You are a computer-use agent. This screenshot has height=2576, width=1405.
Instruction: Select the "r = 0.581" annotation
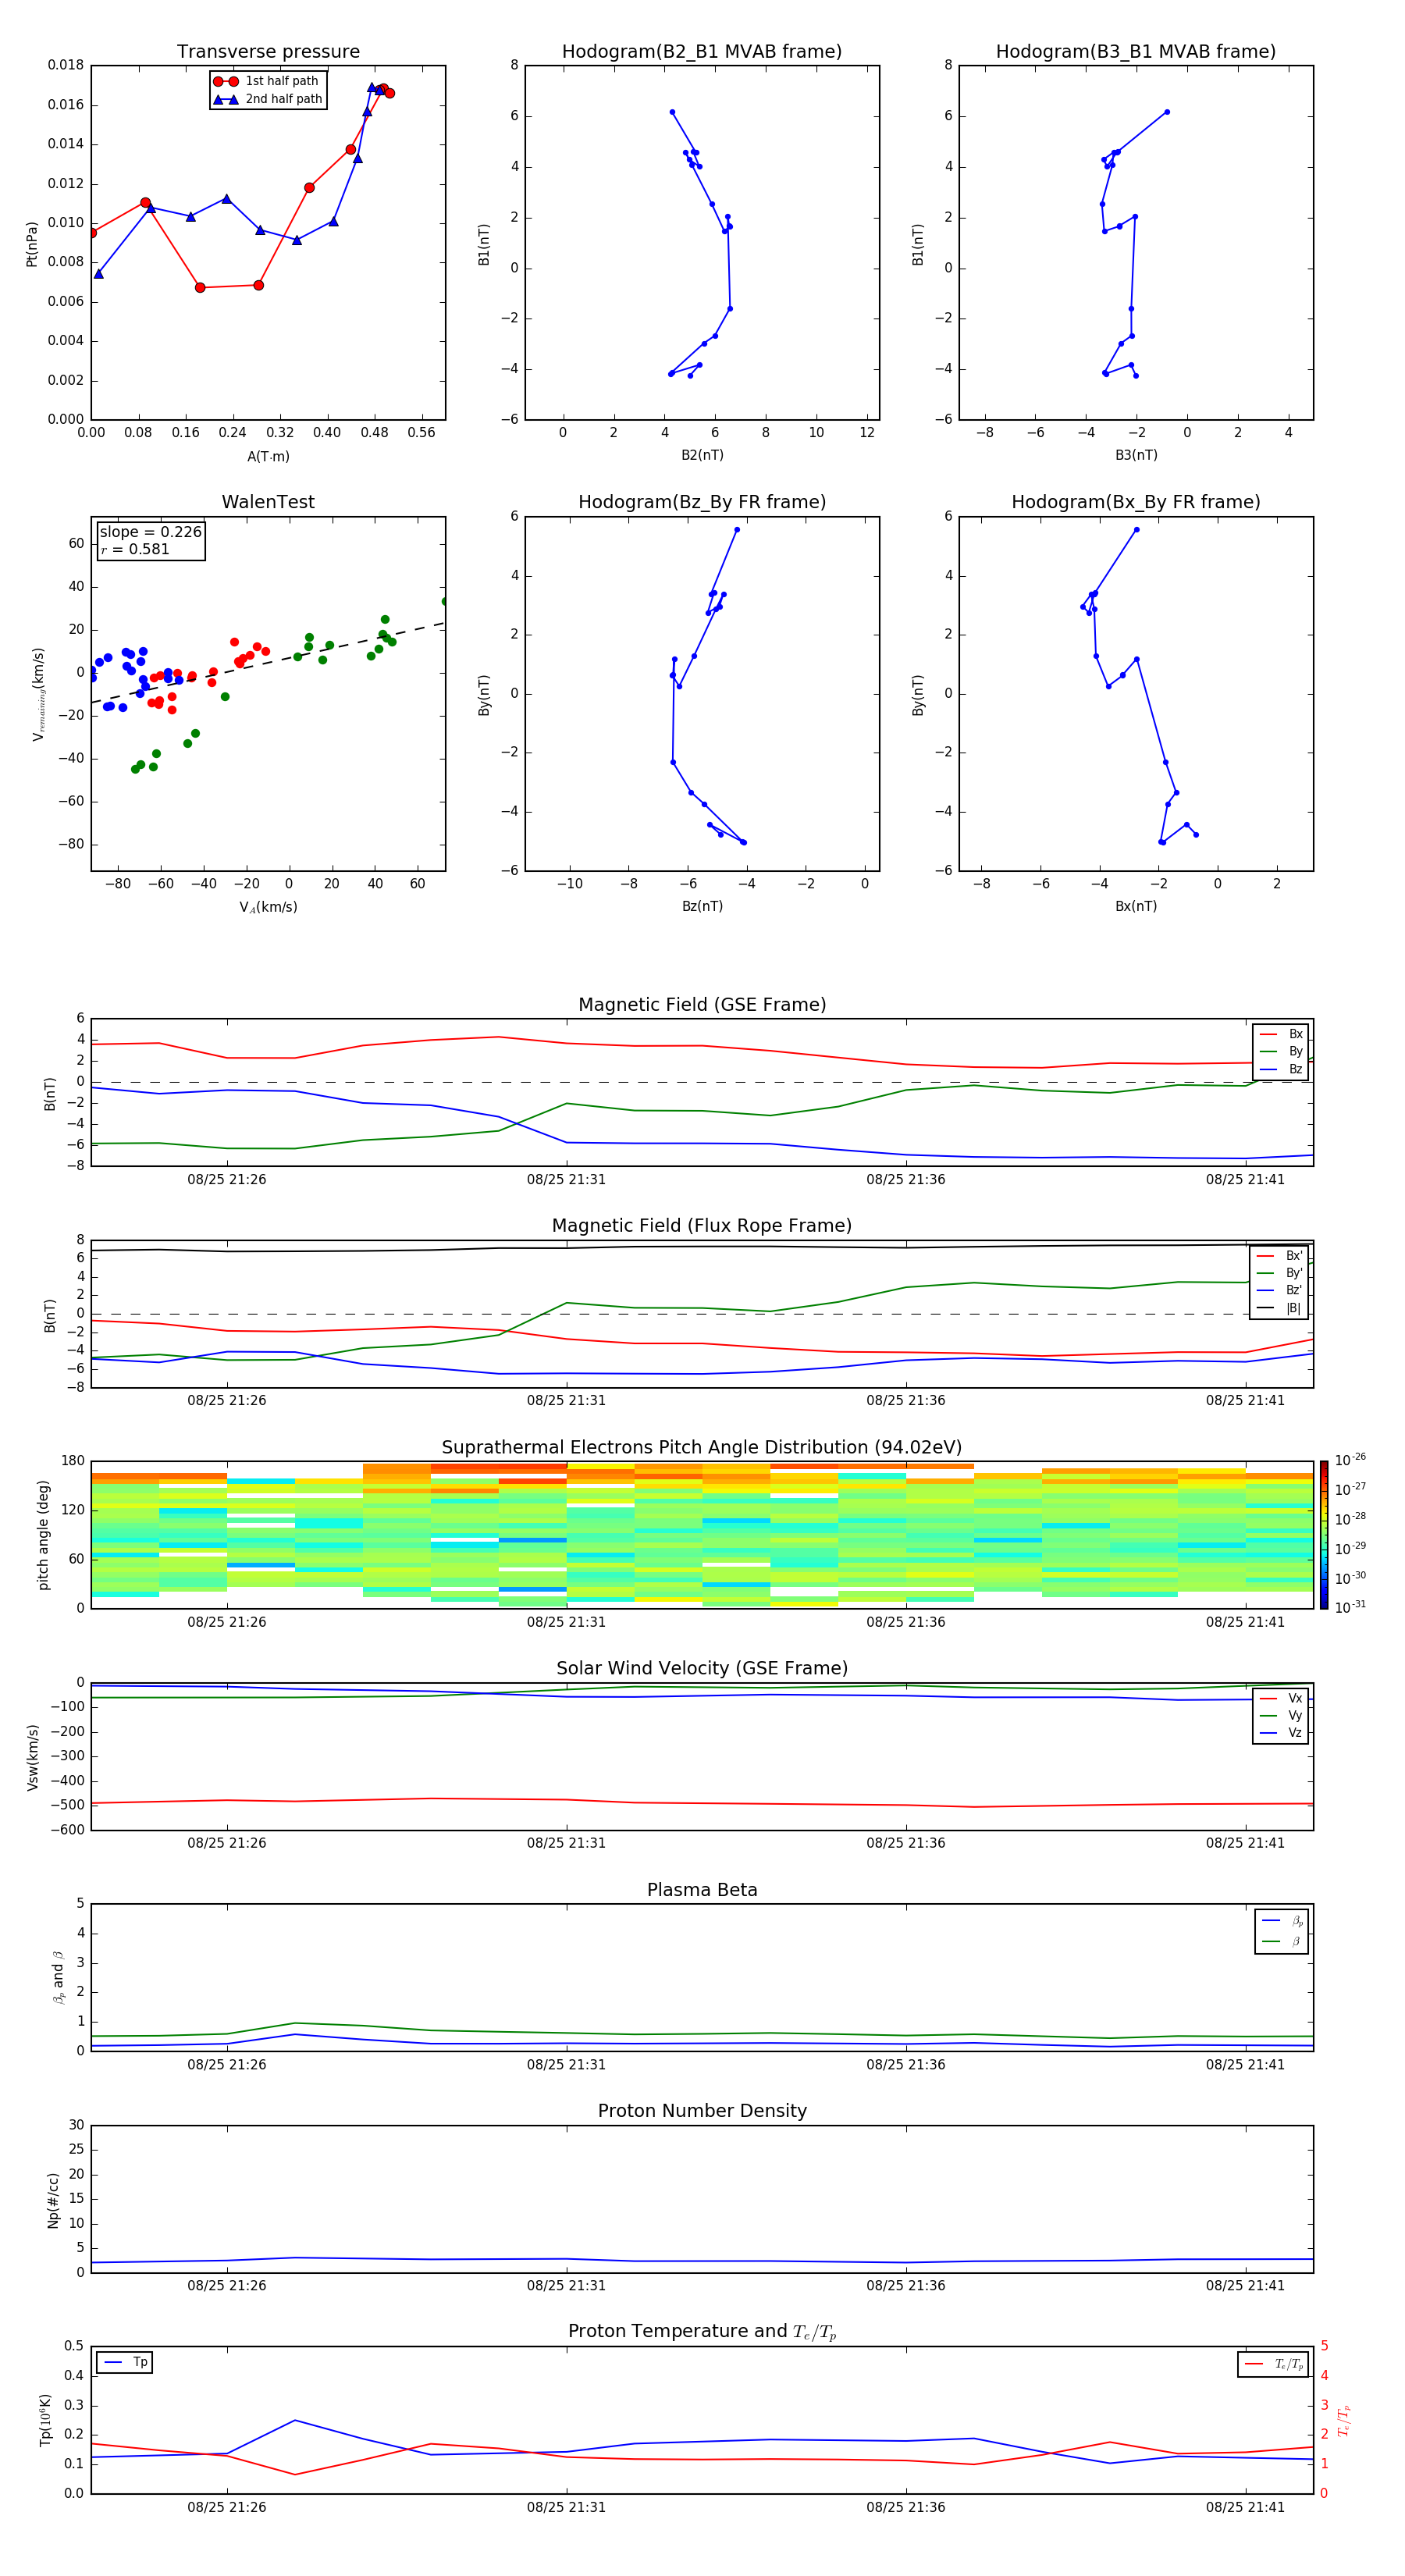[135, 549]
